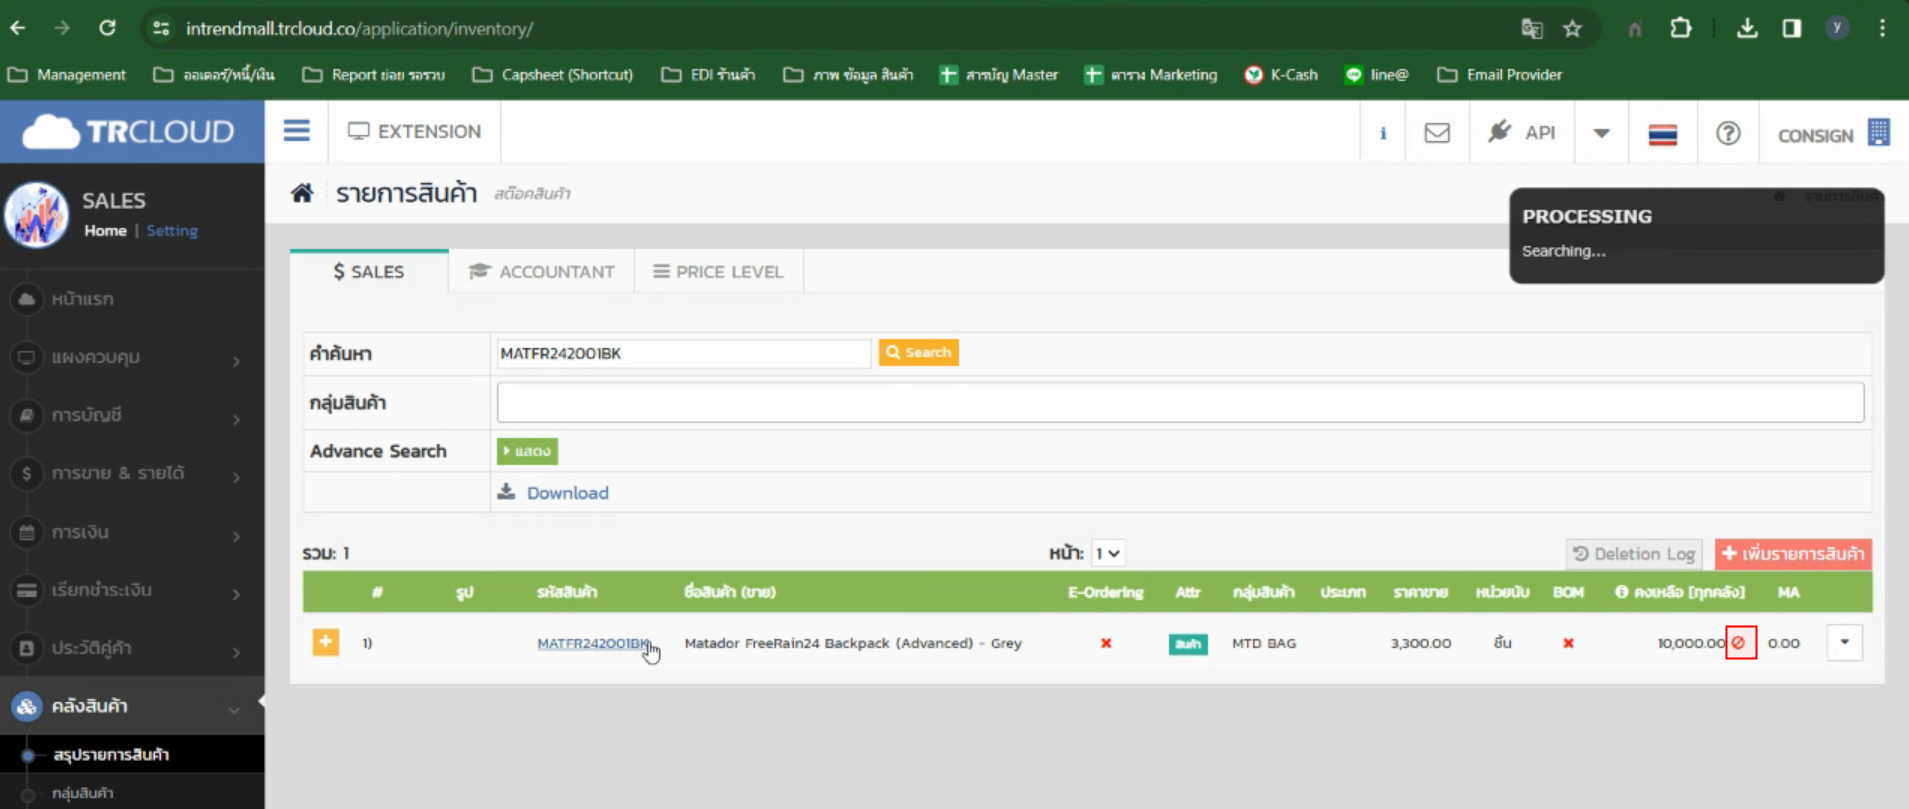Expand the dropdown caret next to API

pyautogui.click(x=1601, y=133)
